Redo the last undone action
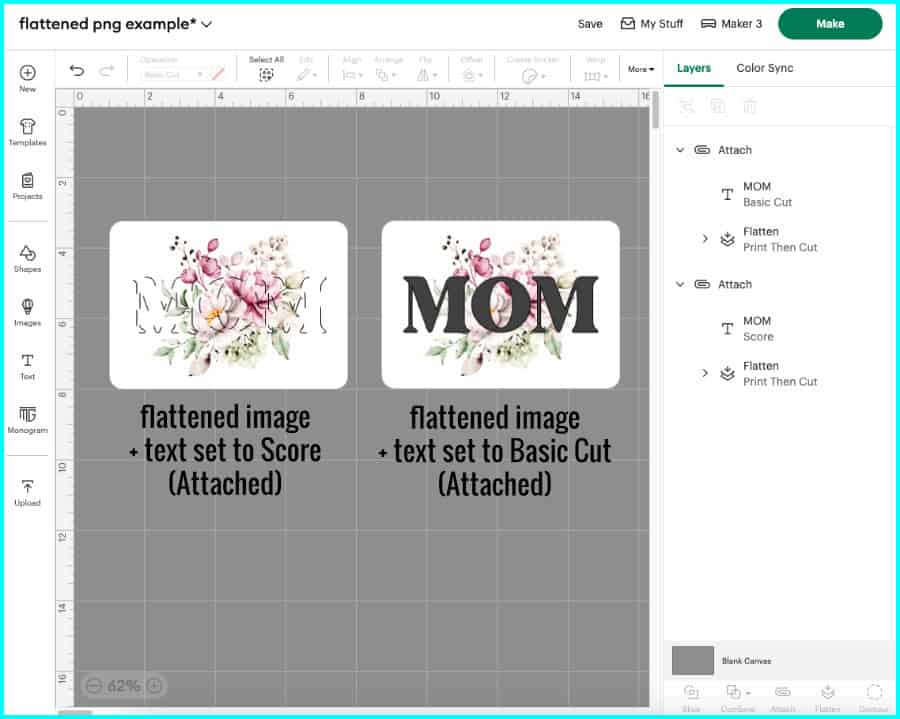The height and width of the screenshot is (719, 900). [107, 71]
